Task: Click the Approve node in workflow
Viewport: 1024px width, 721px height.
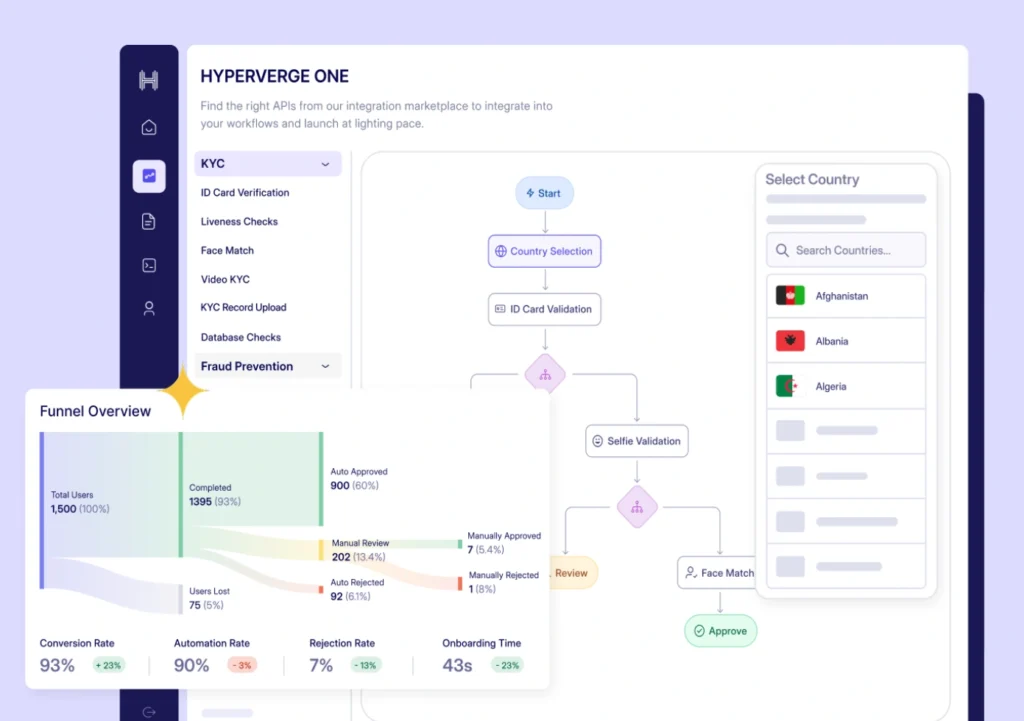Action: tap(720, 631)
